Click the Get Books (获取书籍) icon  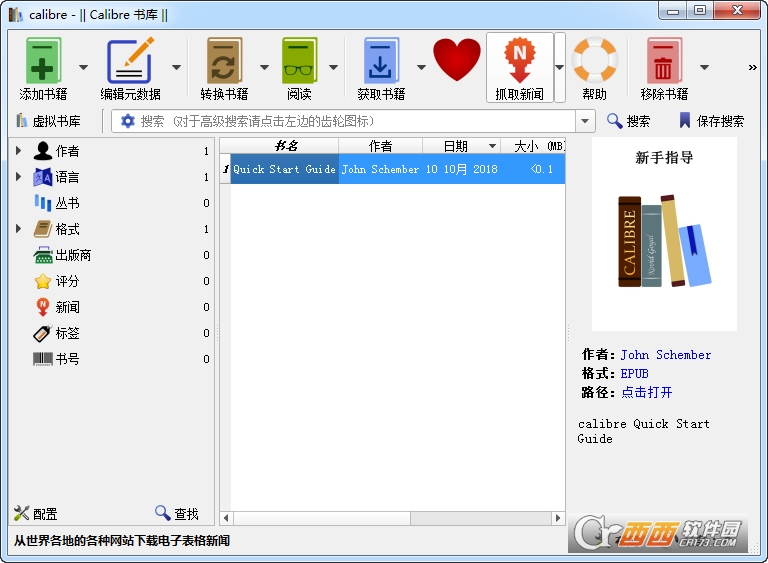click(381, 60)
